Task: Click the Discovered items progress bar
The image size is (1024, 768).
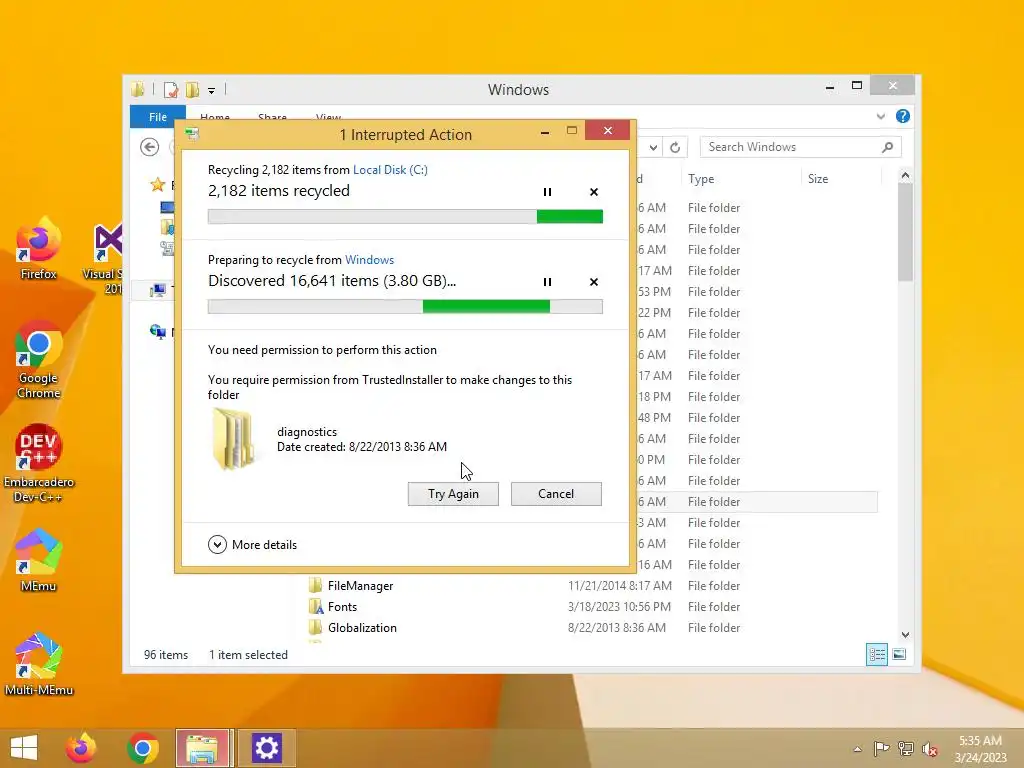Action: (x=405, y=307)
